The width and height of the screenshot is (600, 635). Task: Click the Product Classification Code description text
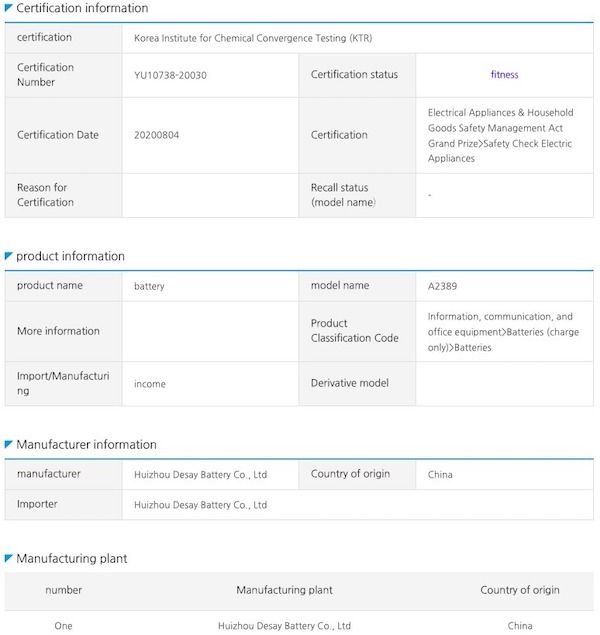(x=503, y=332)
